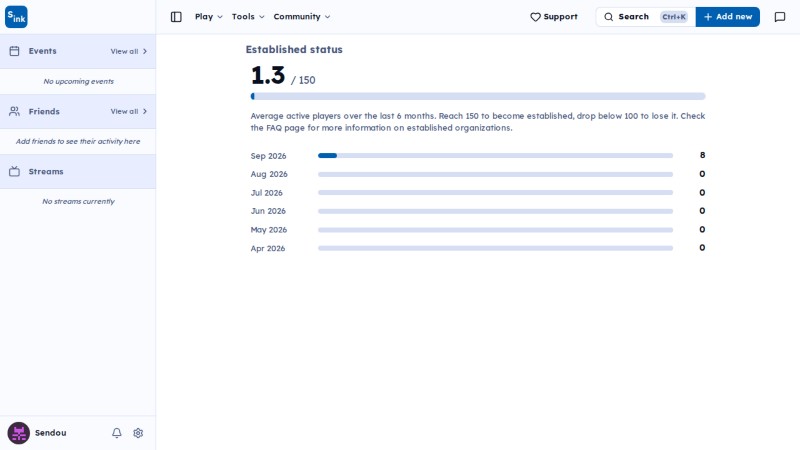The image size is (800, 450).
Task: Click the Add new button
Action: pos(728,17)
